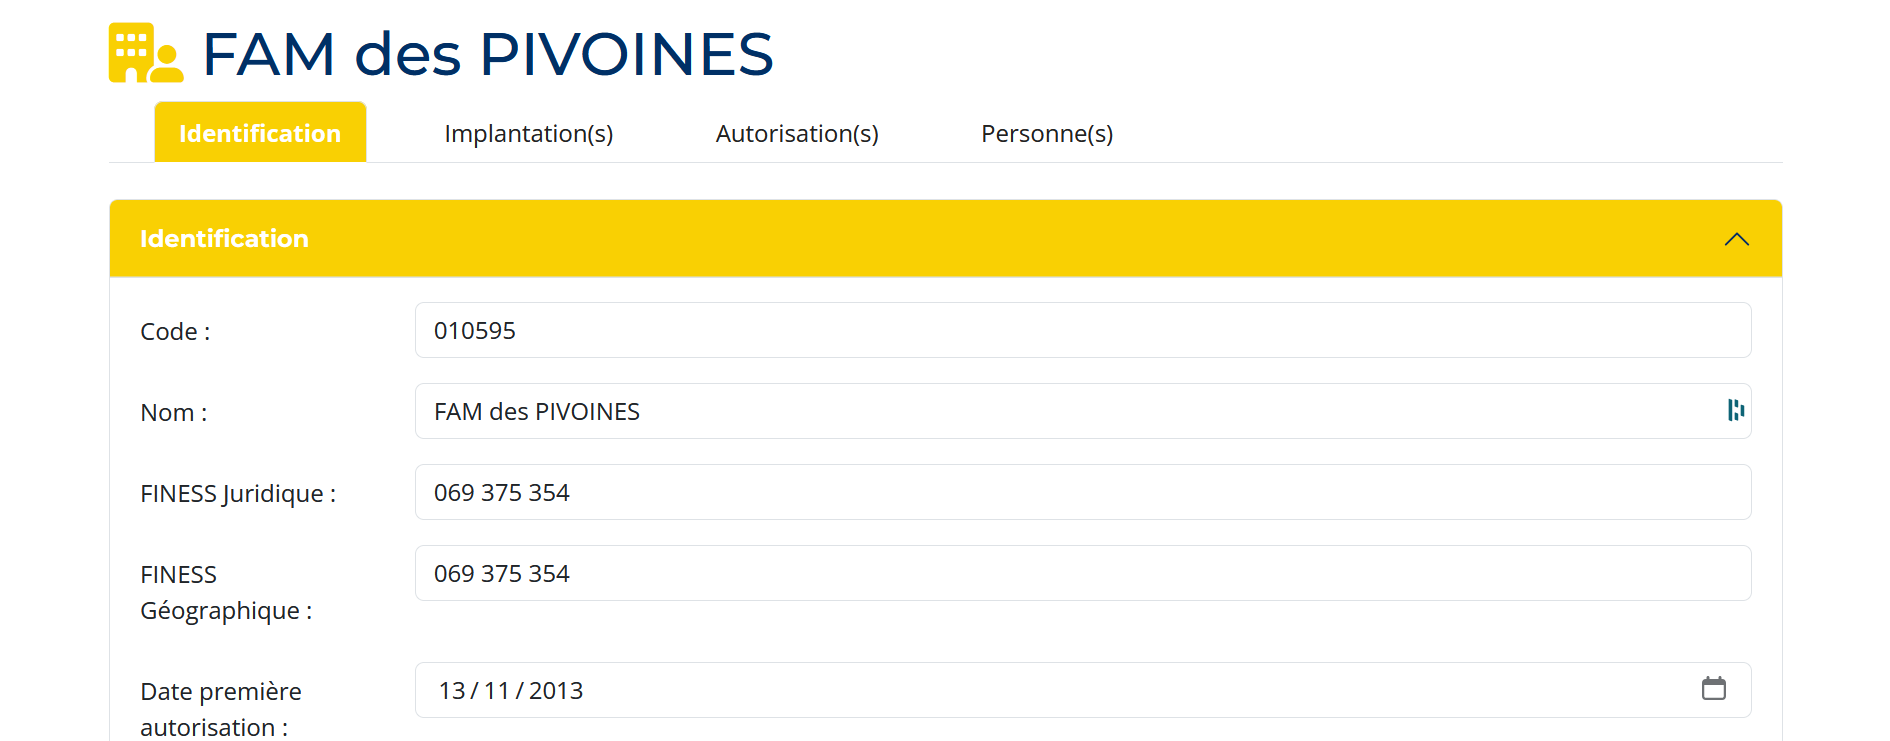Click the FAM des PIVOINES page heading
This screenshot has height=741, width=1890.
(x=488, y=54)
